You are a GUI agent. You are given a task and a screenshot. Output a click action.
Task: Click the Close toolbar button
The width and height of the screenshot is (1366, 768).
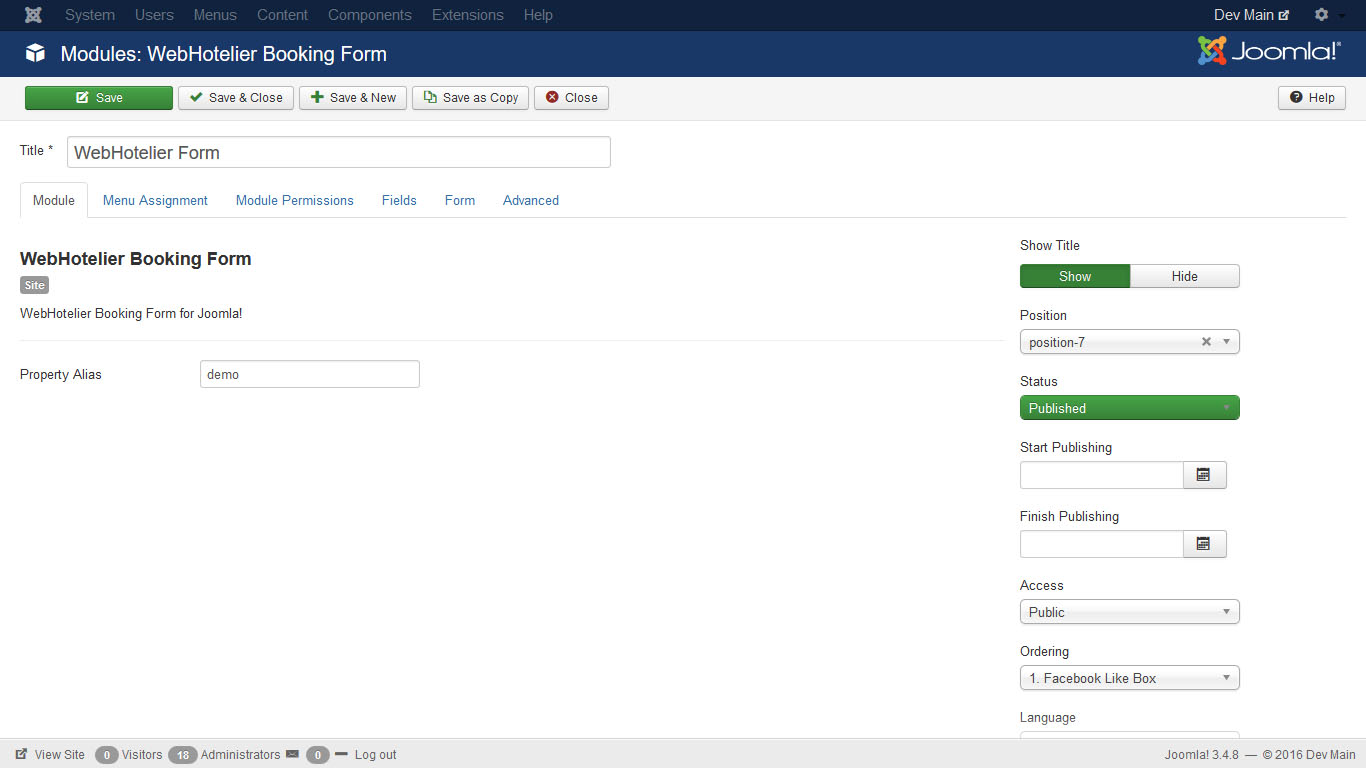point(571,98)
